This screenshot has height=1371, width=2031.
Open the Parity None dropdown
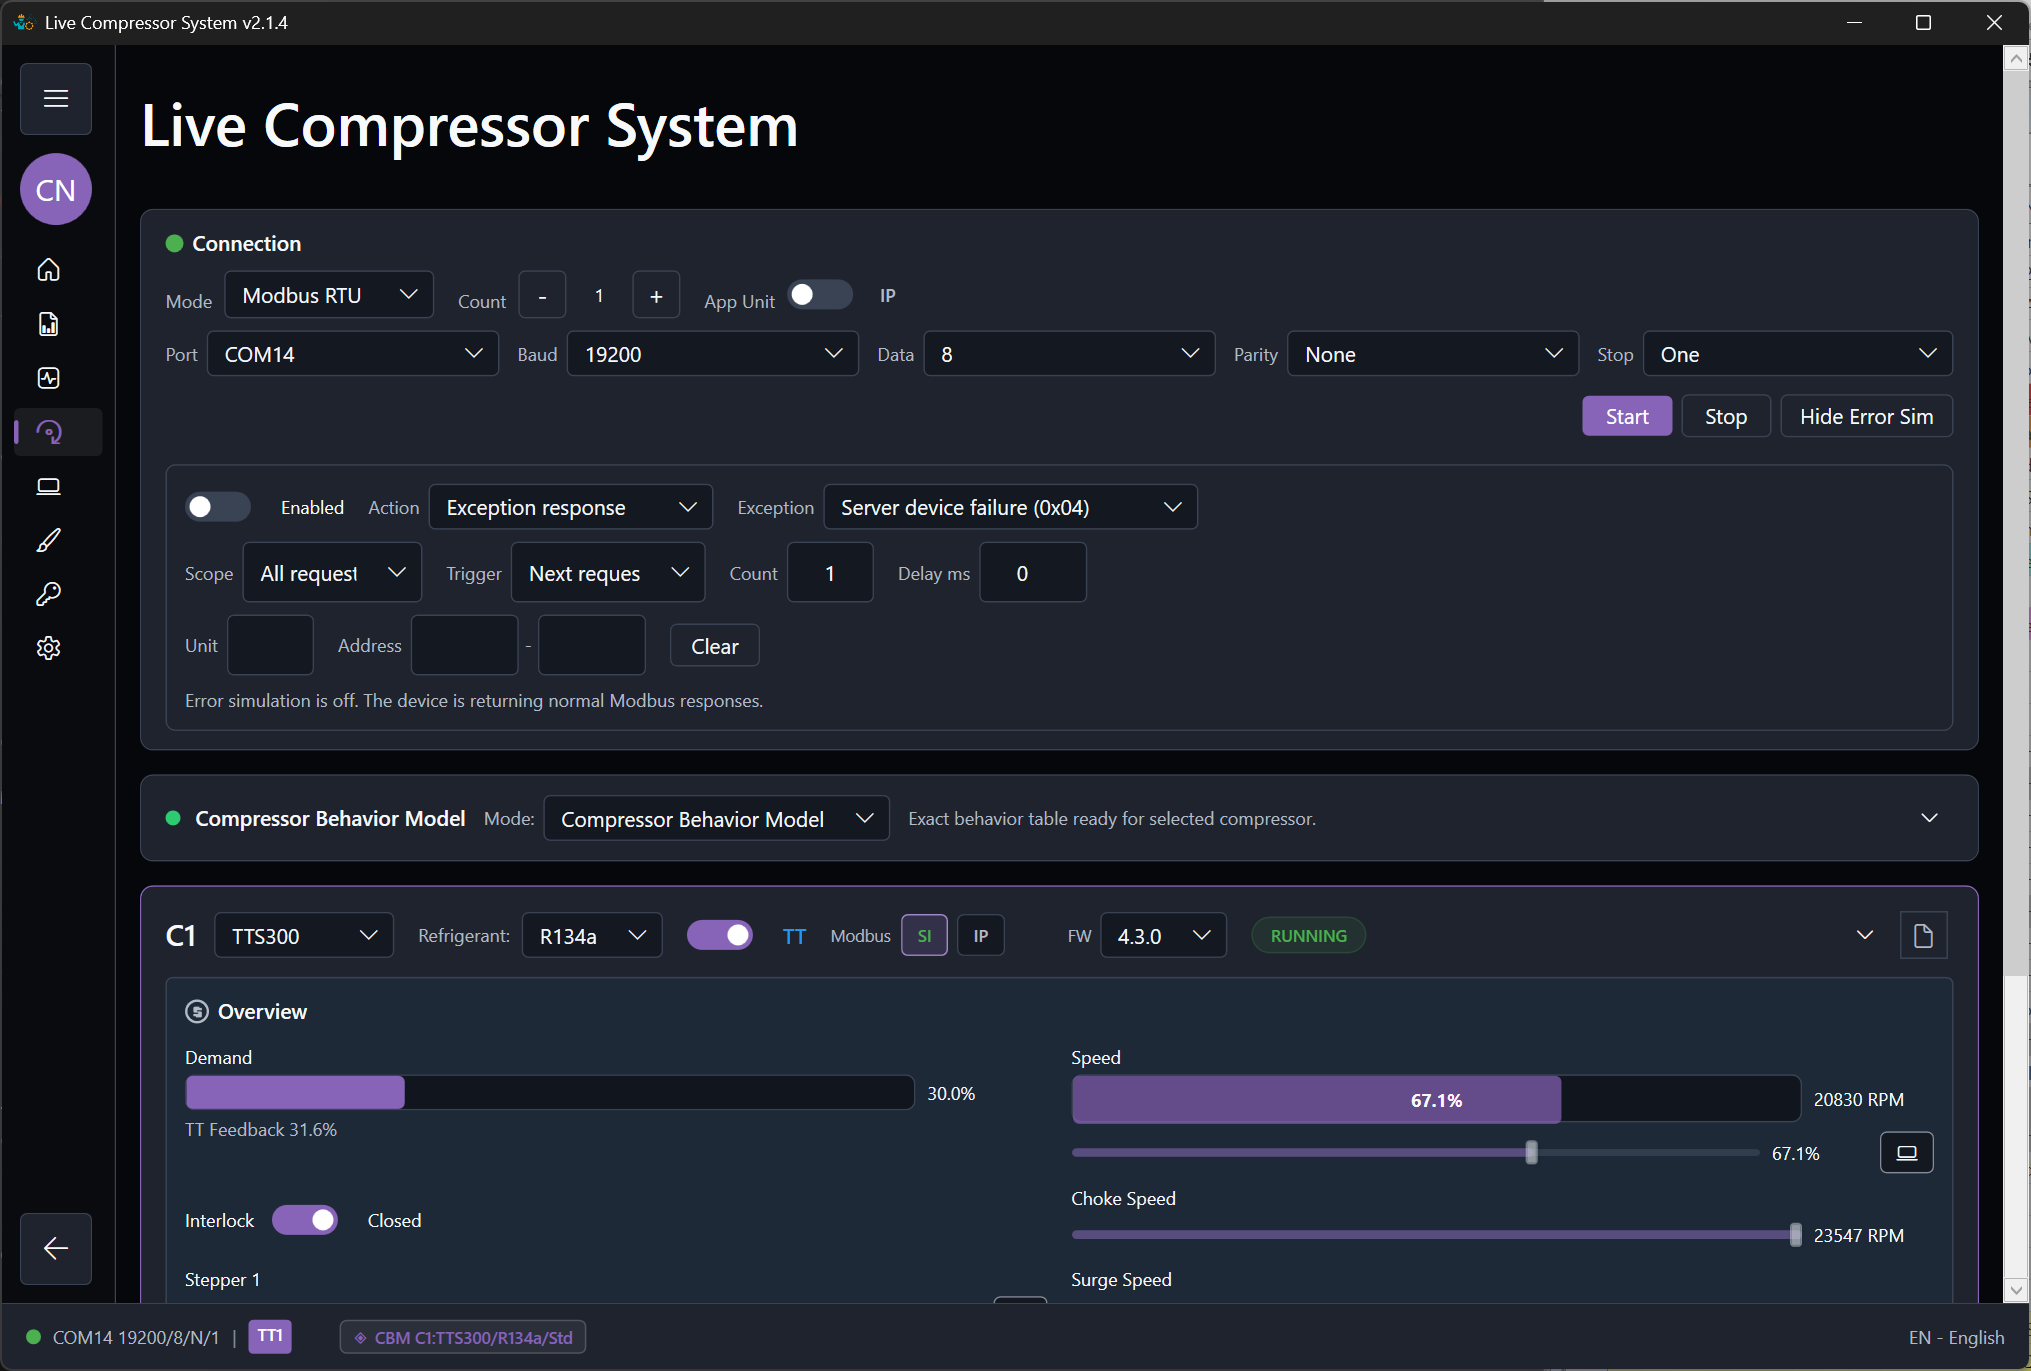pos(1433,354)
